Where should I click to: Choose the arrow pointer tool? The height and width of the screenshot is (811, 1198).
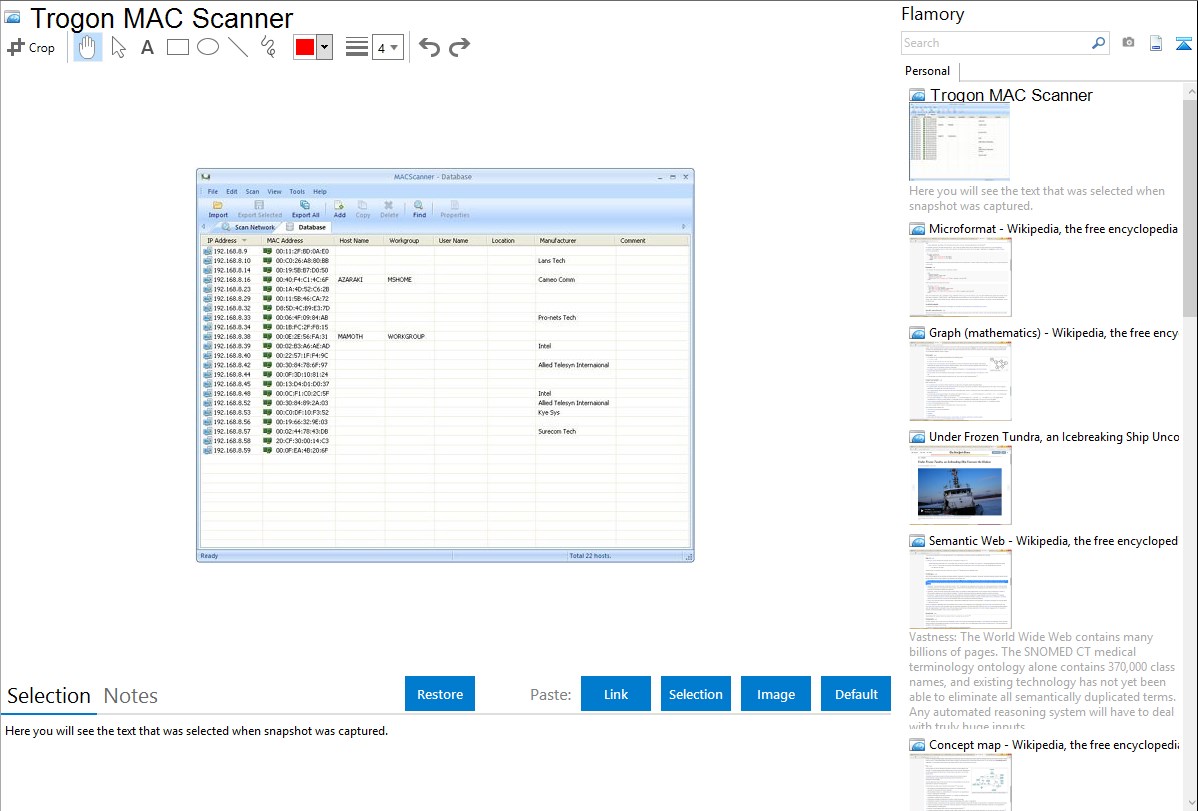(x=118, y=47)
